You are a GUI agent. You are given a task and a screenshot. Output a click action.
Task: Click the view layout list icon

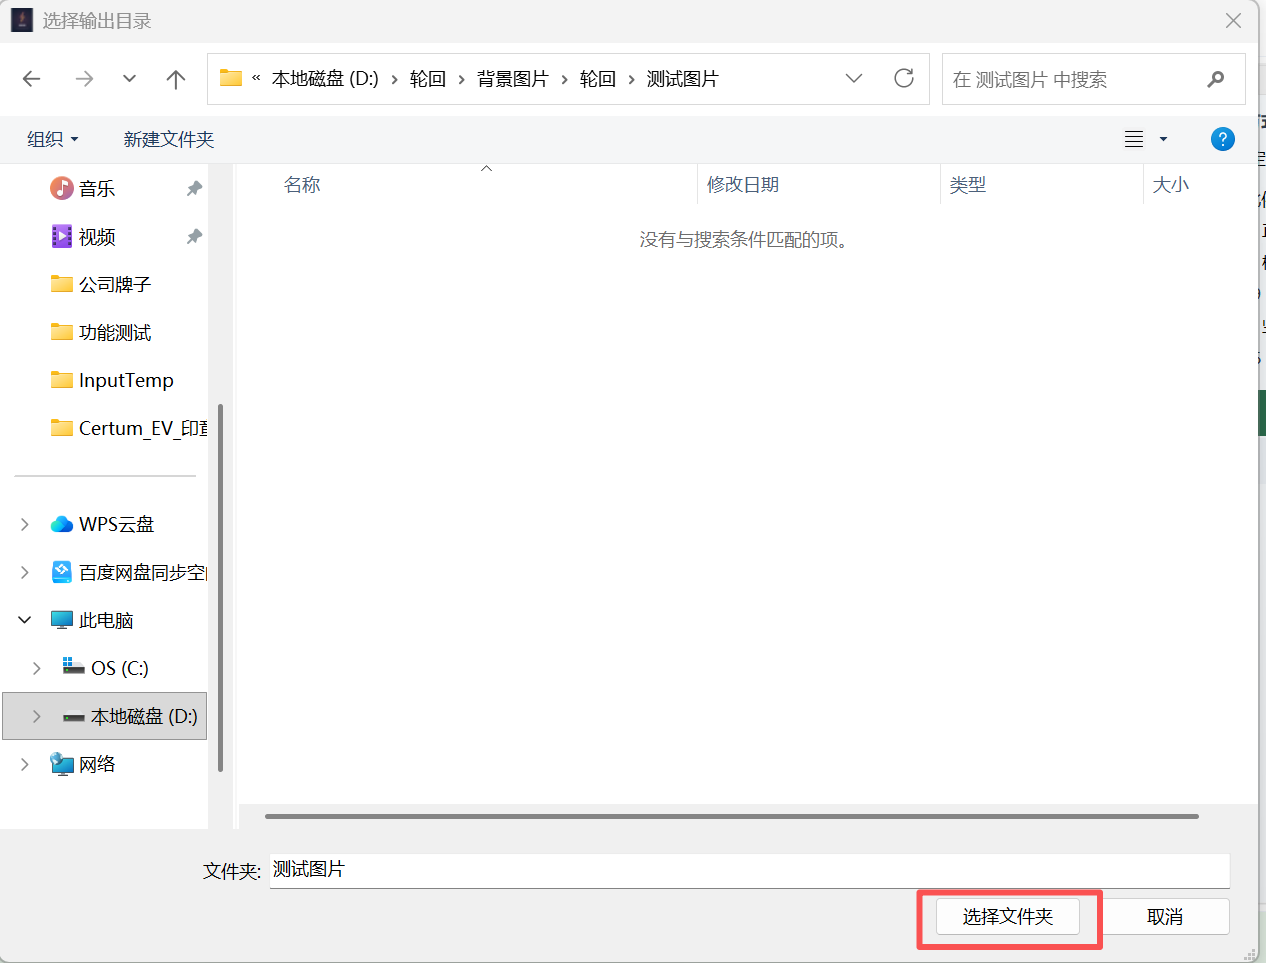click(x=1134, y=139)
